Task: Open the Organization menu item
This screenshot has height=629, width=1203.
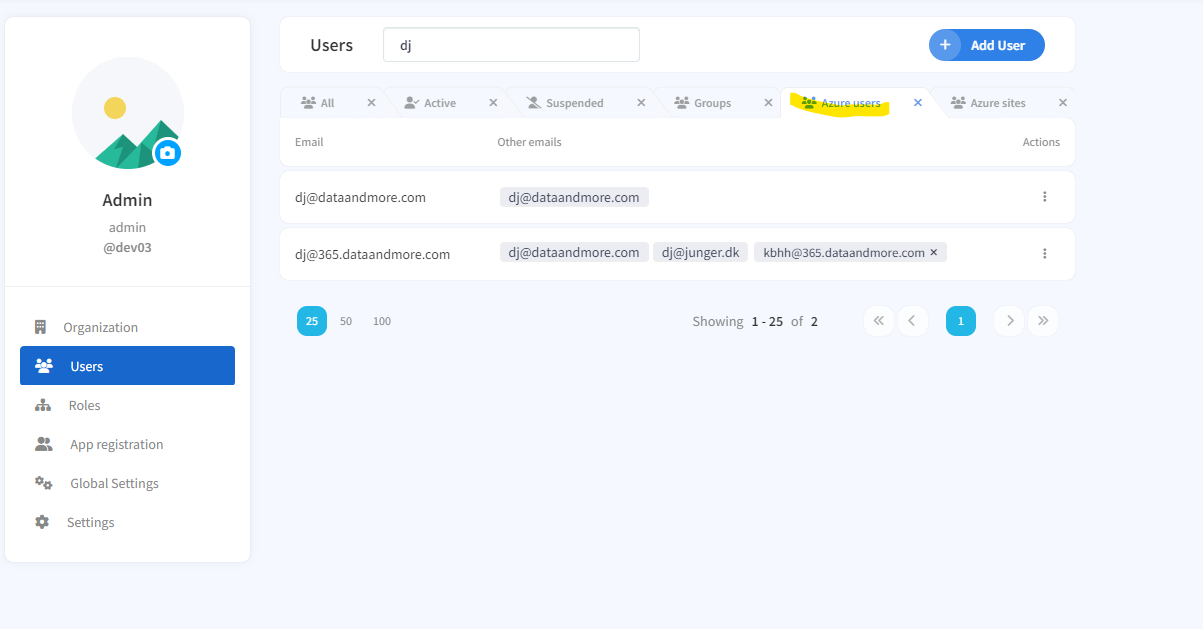Action: [100, 327]
